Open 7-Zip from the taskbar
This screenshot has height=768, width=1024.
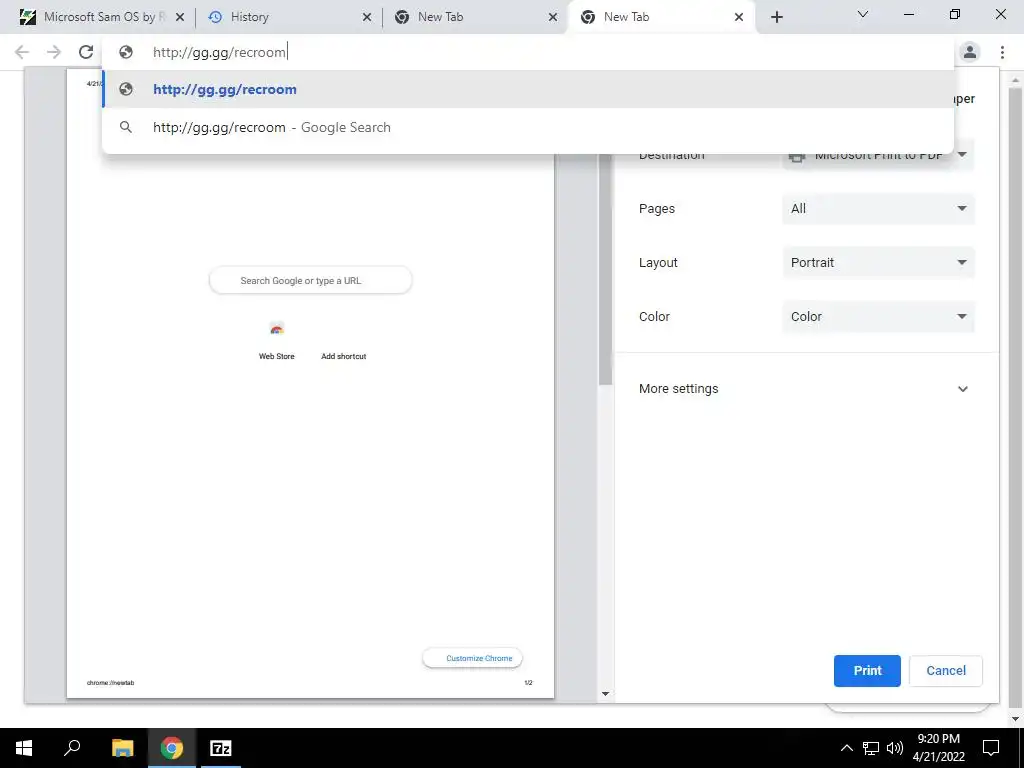(x=221, y=748)
